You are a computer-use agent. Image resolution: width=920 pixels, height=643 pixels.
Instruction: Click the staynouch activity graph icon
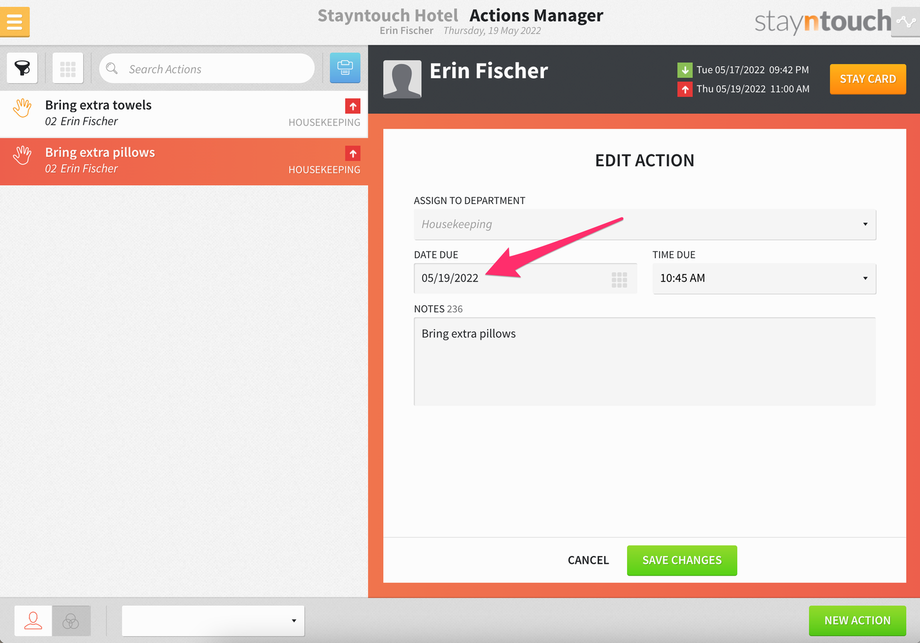(x=905, y=22)
